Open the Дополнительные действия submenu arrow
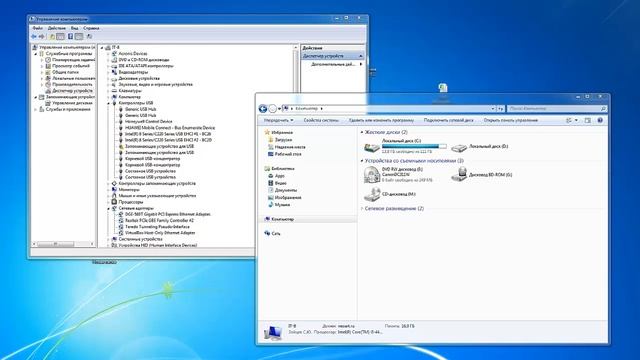640x360 pixels. point(361,64)
